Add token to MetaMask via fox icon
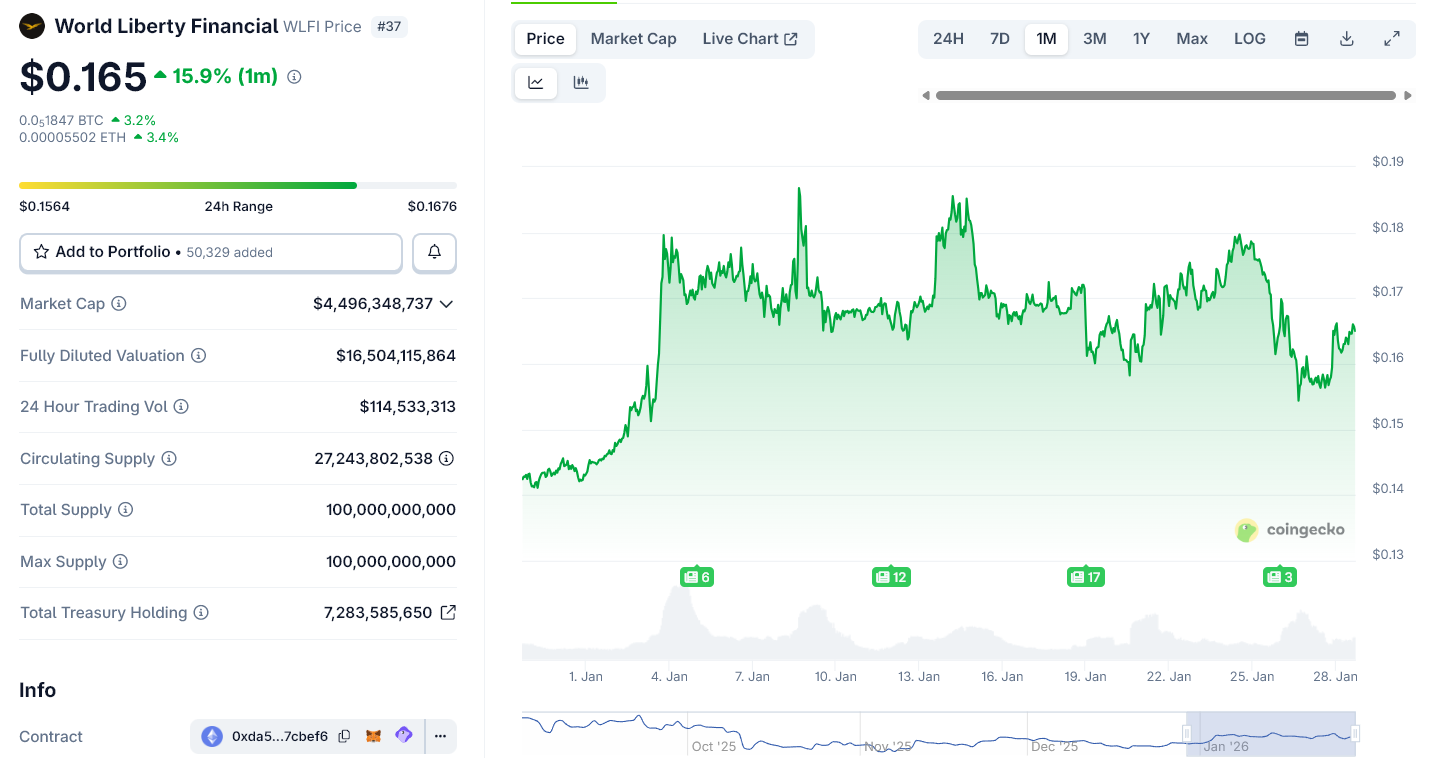The width and height of the screenshot is (1449, 758). tap(373, 736)
